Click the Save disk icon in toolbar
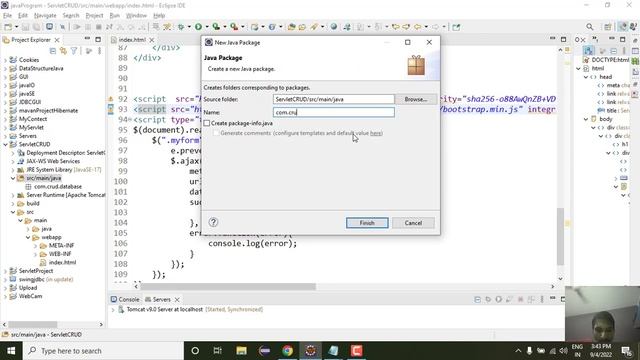 coord(25,27)
